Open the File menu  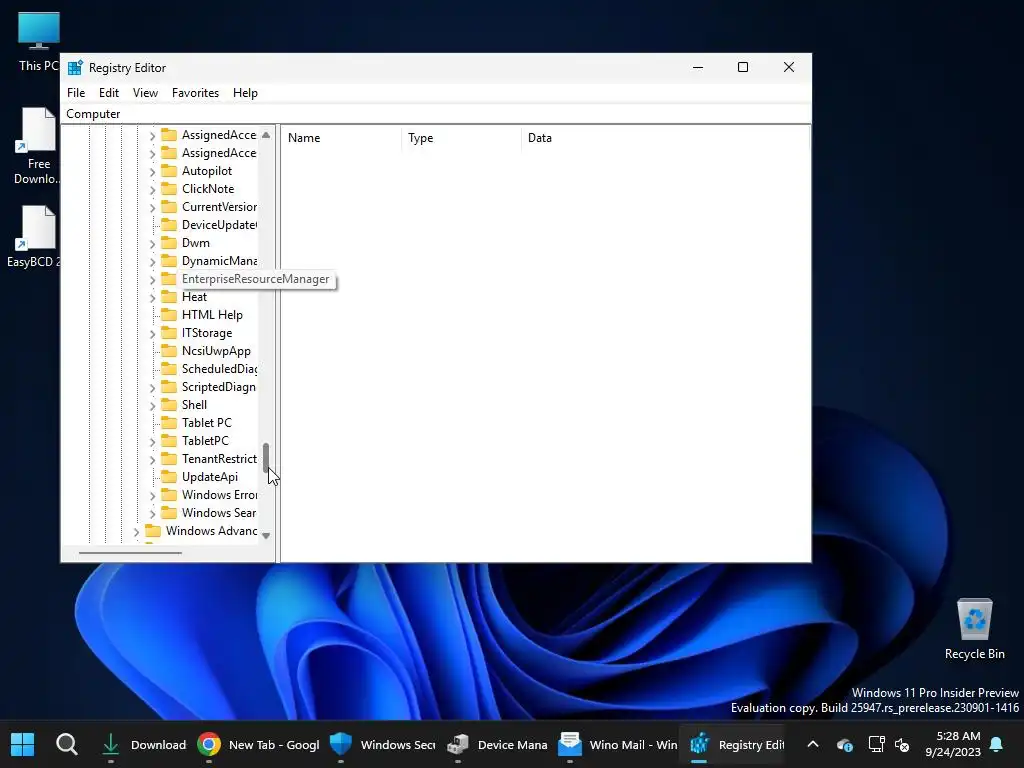pyautogui.click(x=76, y=93)
